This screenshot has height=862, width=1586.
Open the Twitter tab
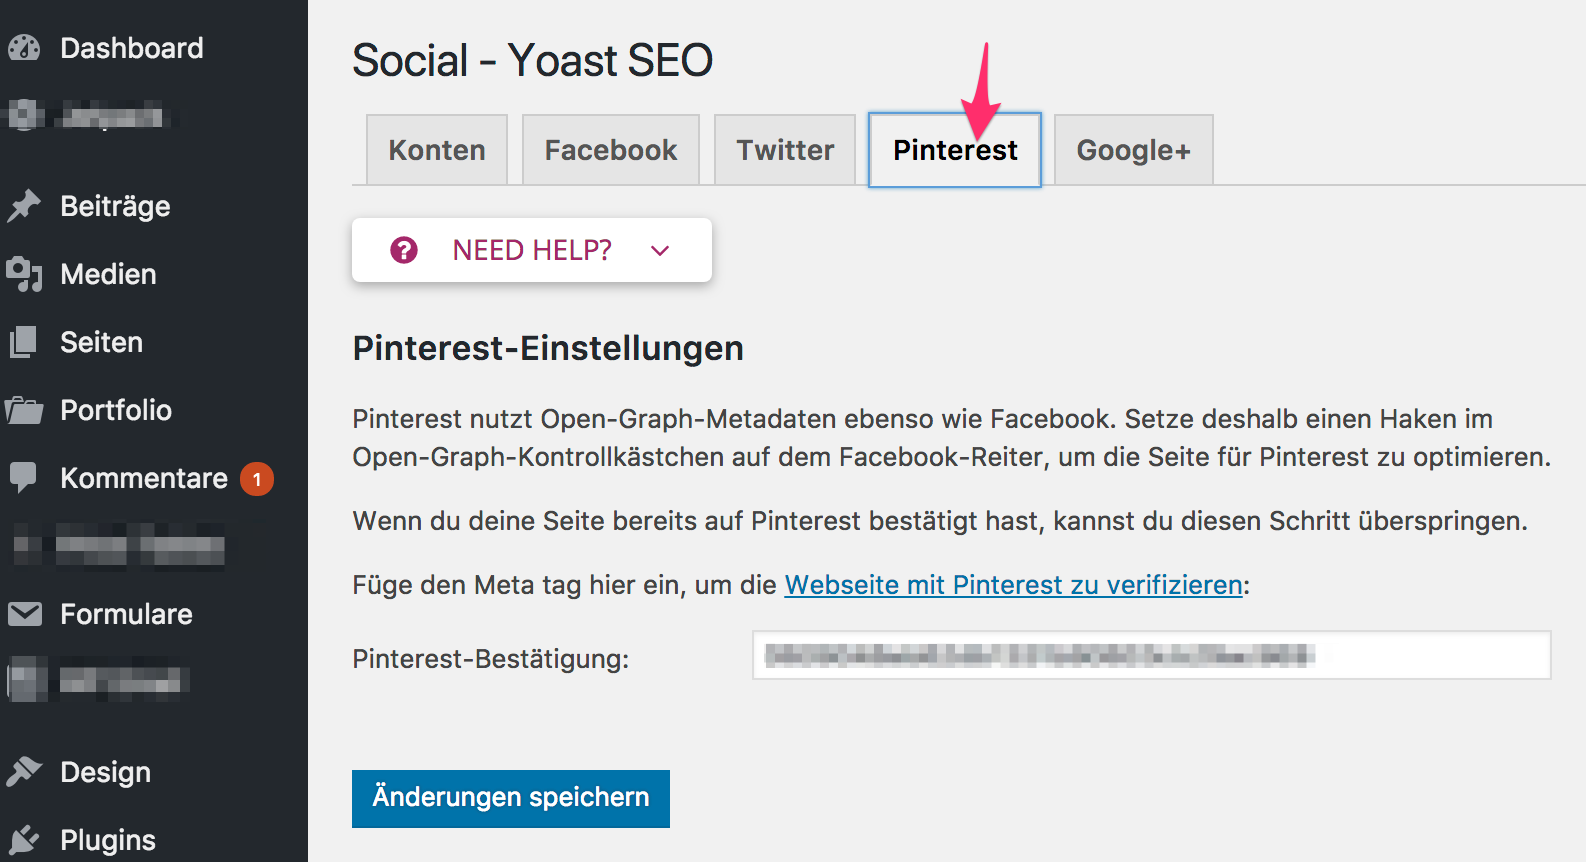785,150
